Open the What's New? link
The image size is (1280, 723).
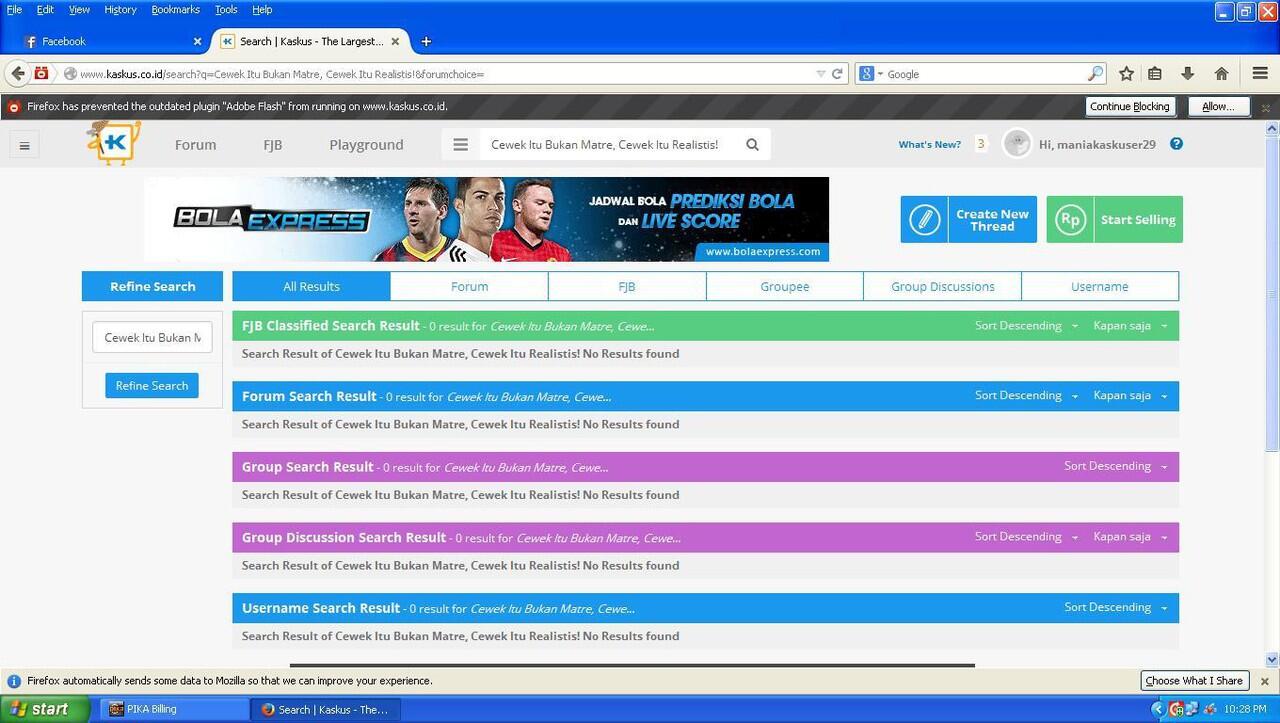pyautogui.click(x=929, y=144)
